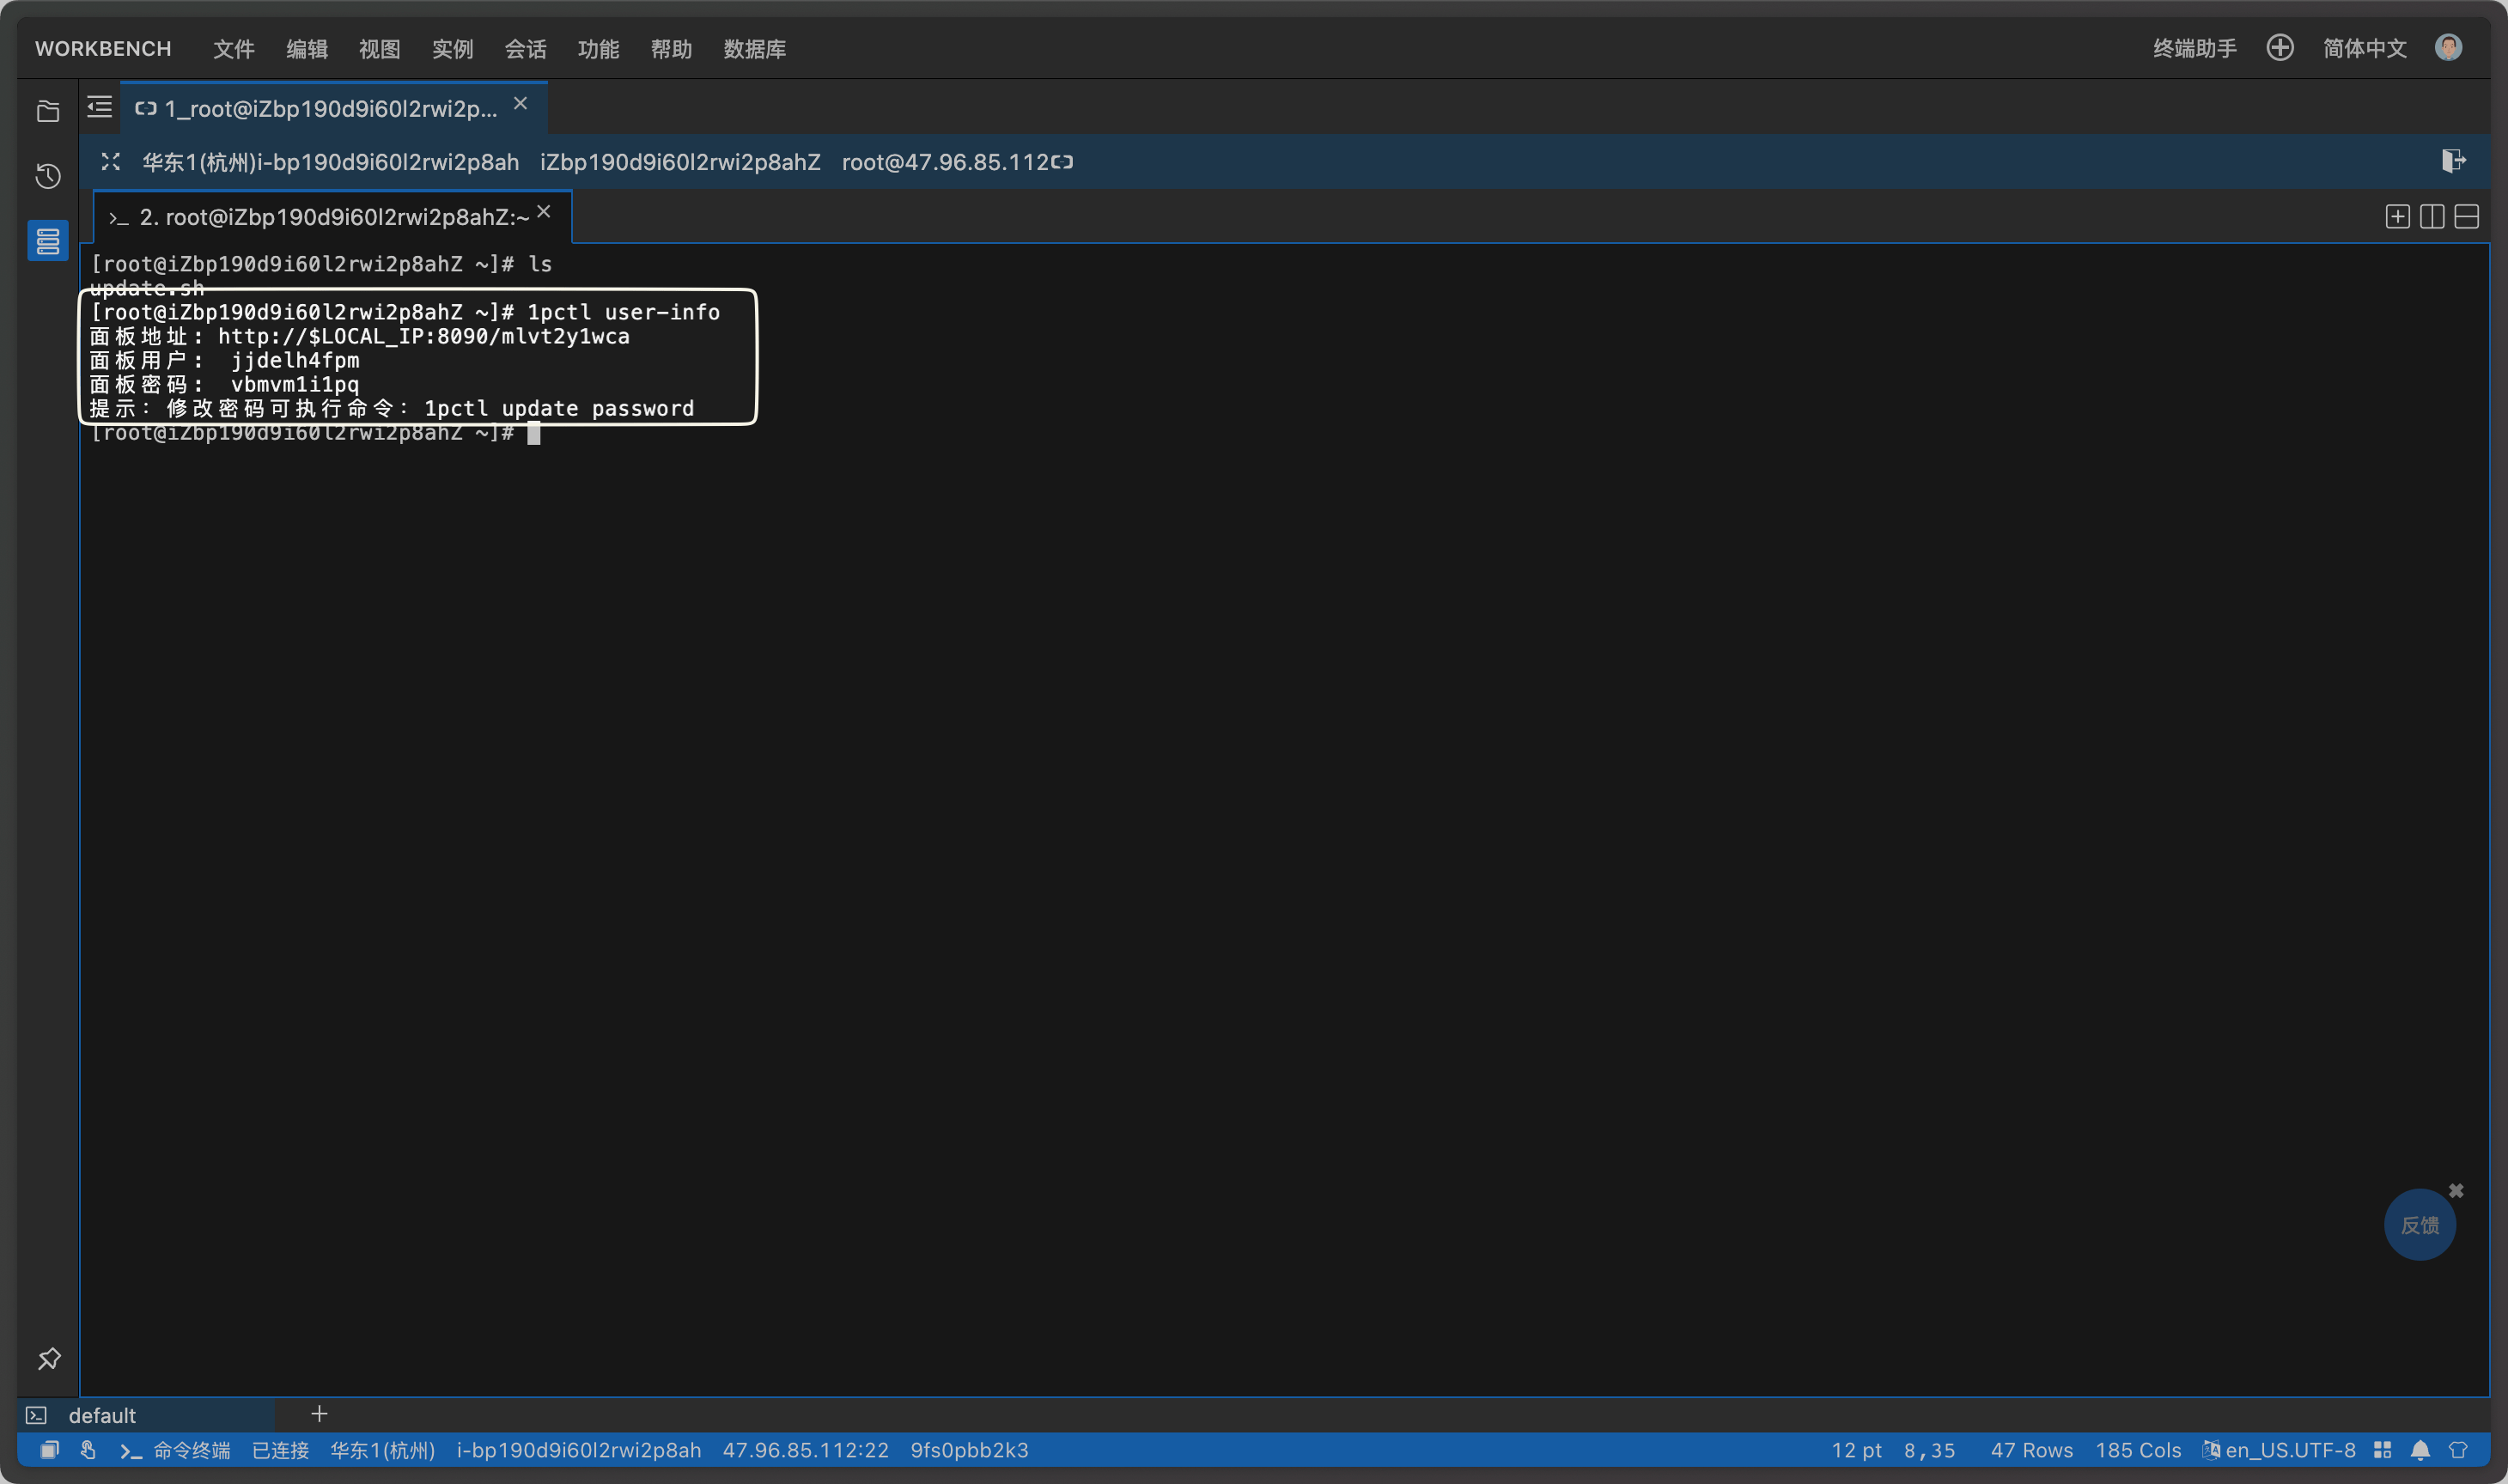Open the file manager folder icon in sidebar
Viewport: 2508px width, 1484px height.
48,111
